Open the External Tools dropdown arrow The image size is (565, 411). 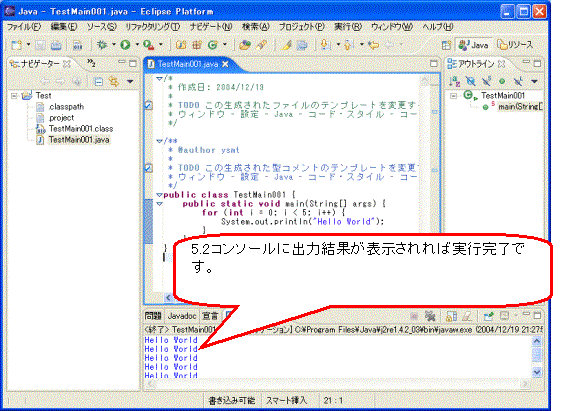point(161,45)
